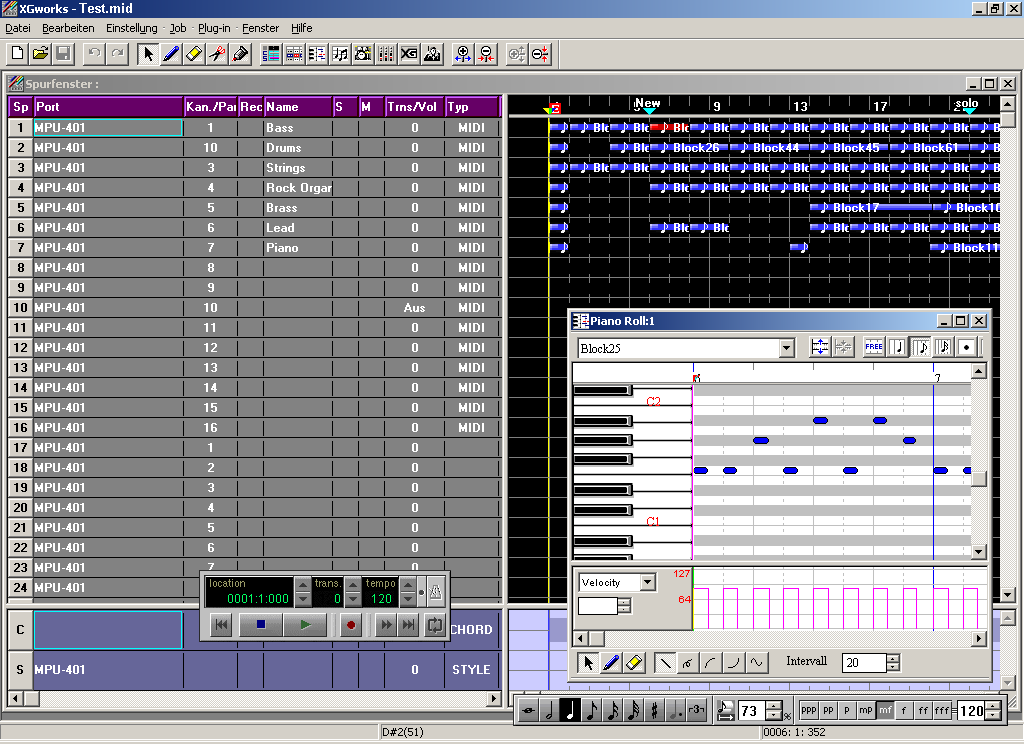Click the Name column header
1024x744 pixels.
tap(298, 107)
